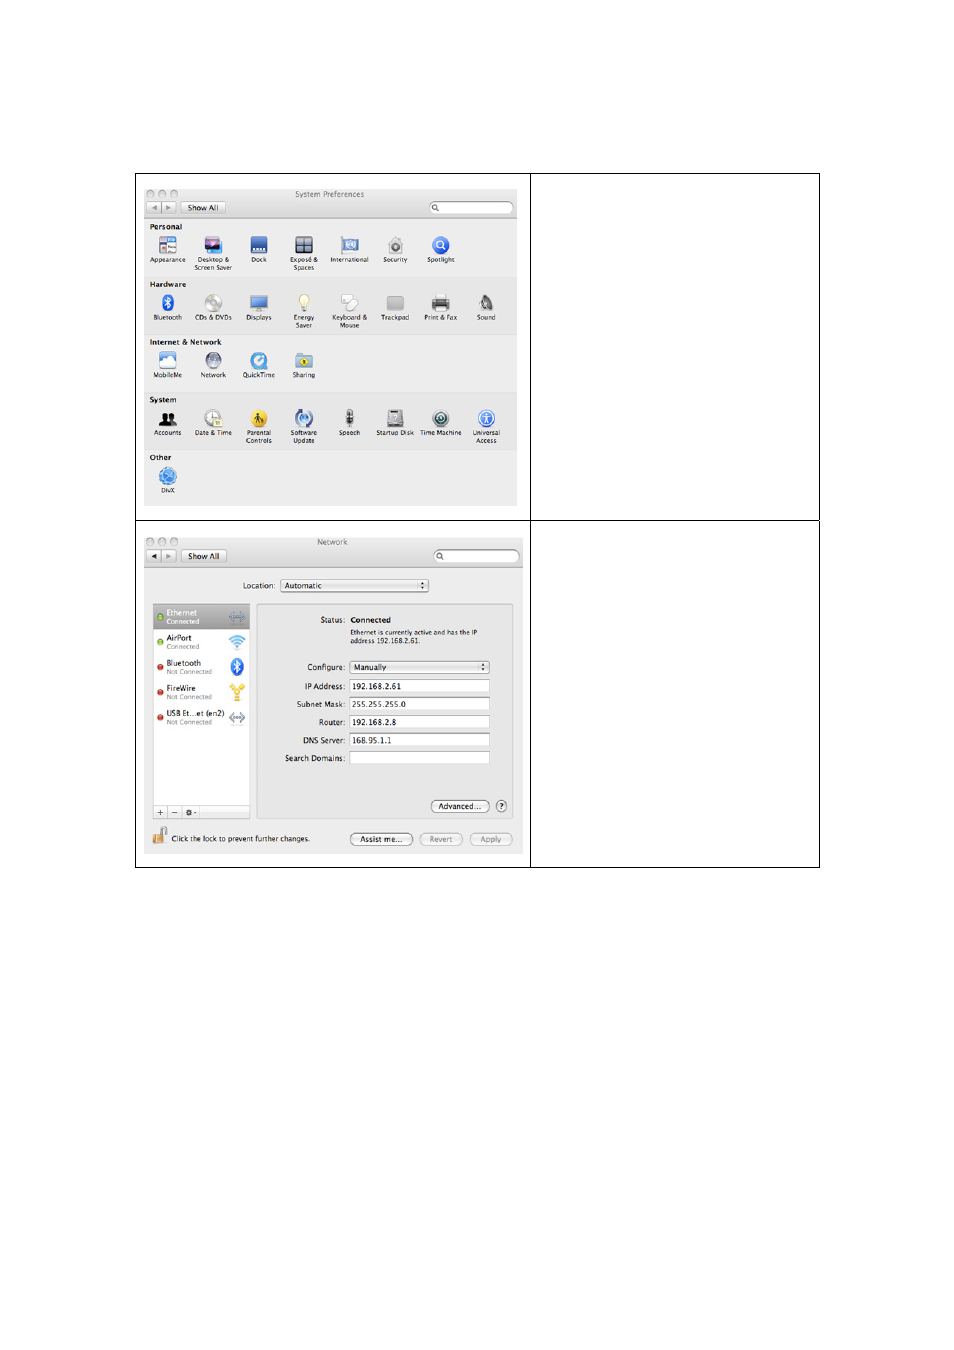Select the Bluetooth service in network list
The width and height of the screenshot is (954, 1350).
pos(201,667)
